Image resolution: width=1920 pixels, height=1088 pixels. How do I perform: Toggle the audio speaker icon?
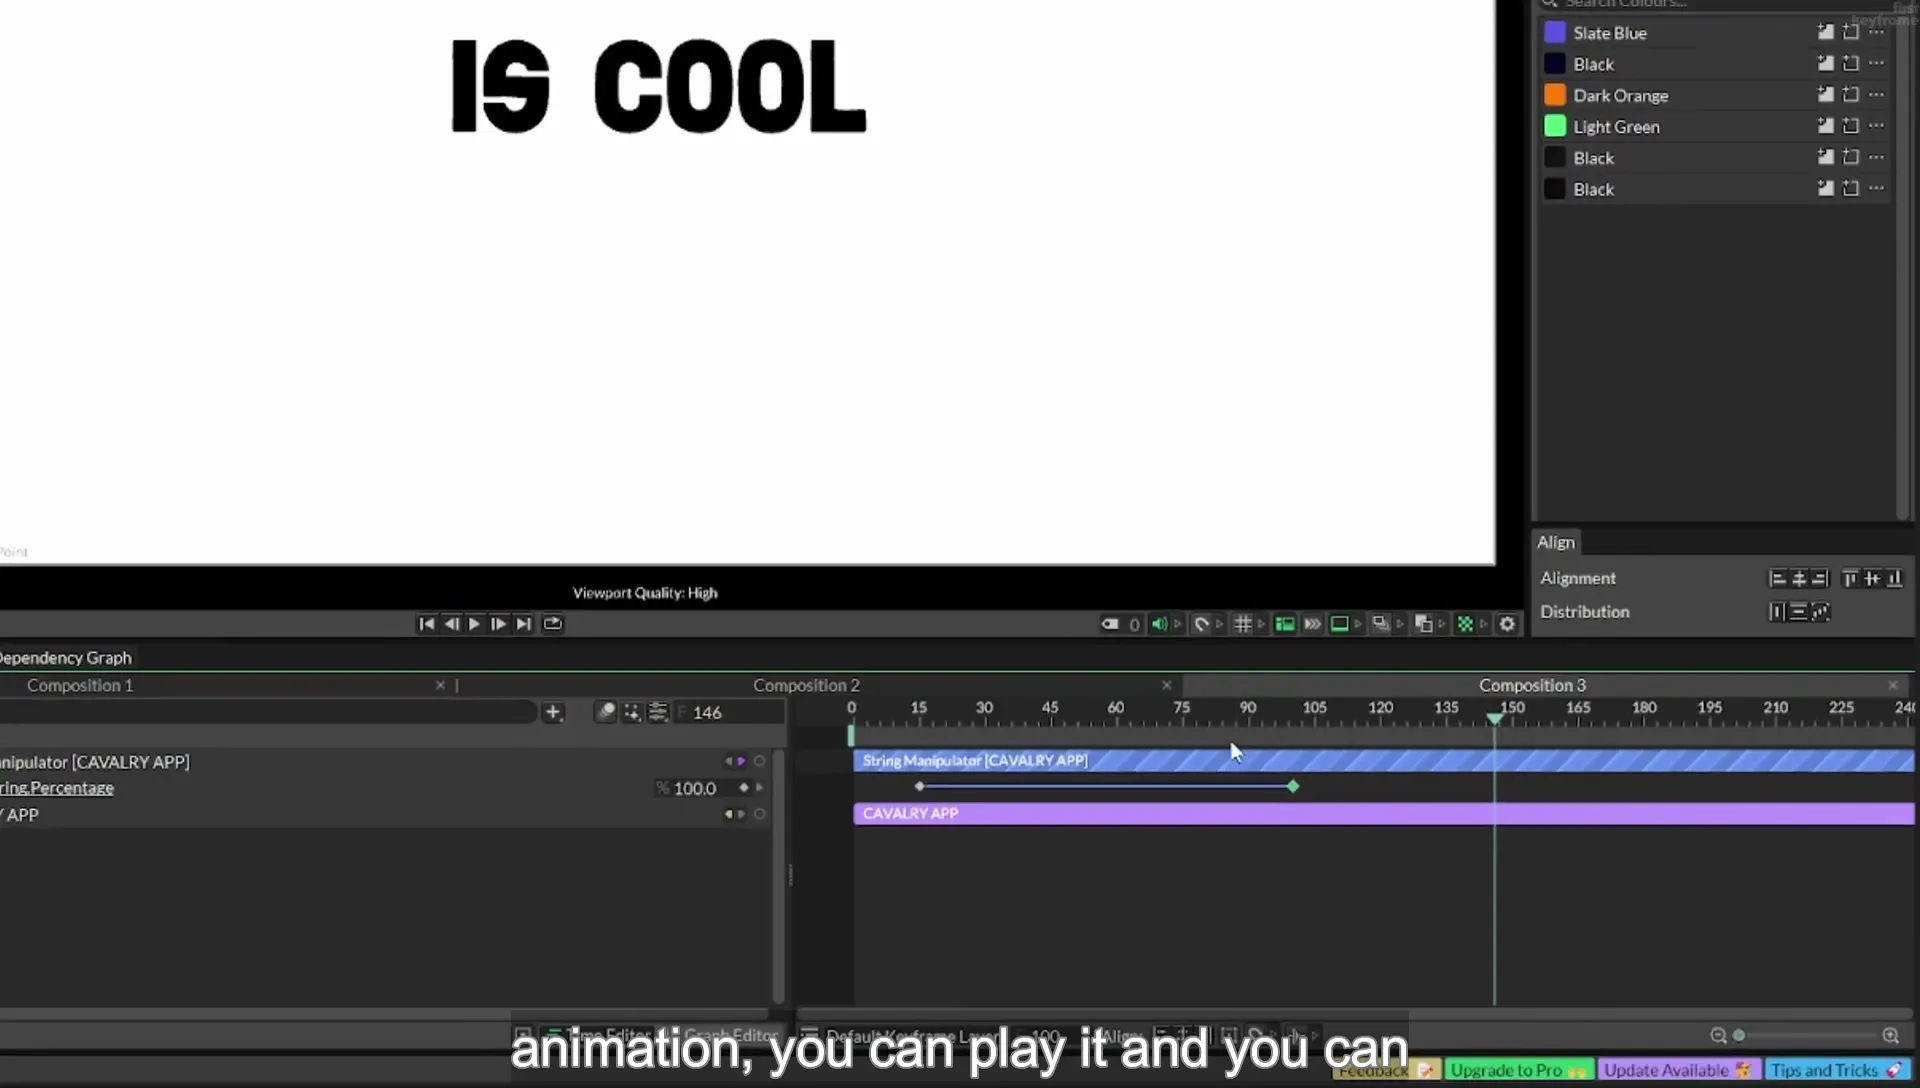point(1159,624)
